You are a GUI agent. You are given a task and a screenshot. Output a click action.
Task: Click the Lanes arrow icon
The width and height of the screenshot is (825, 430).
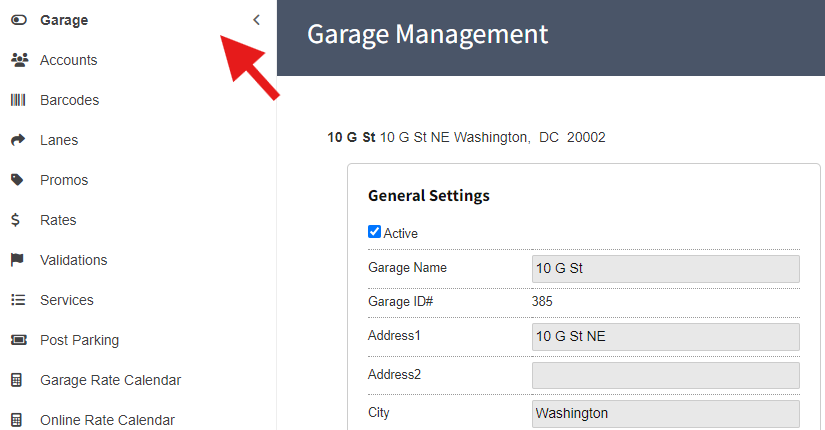18,140
